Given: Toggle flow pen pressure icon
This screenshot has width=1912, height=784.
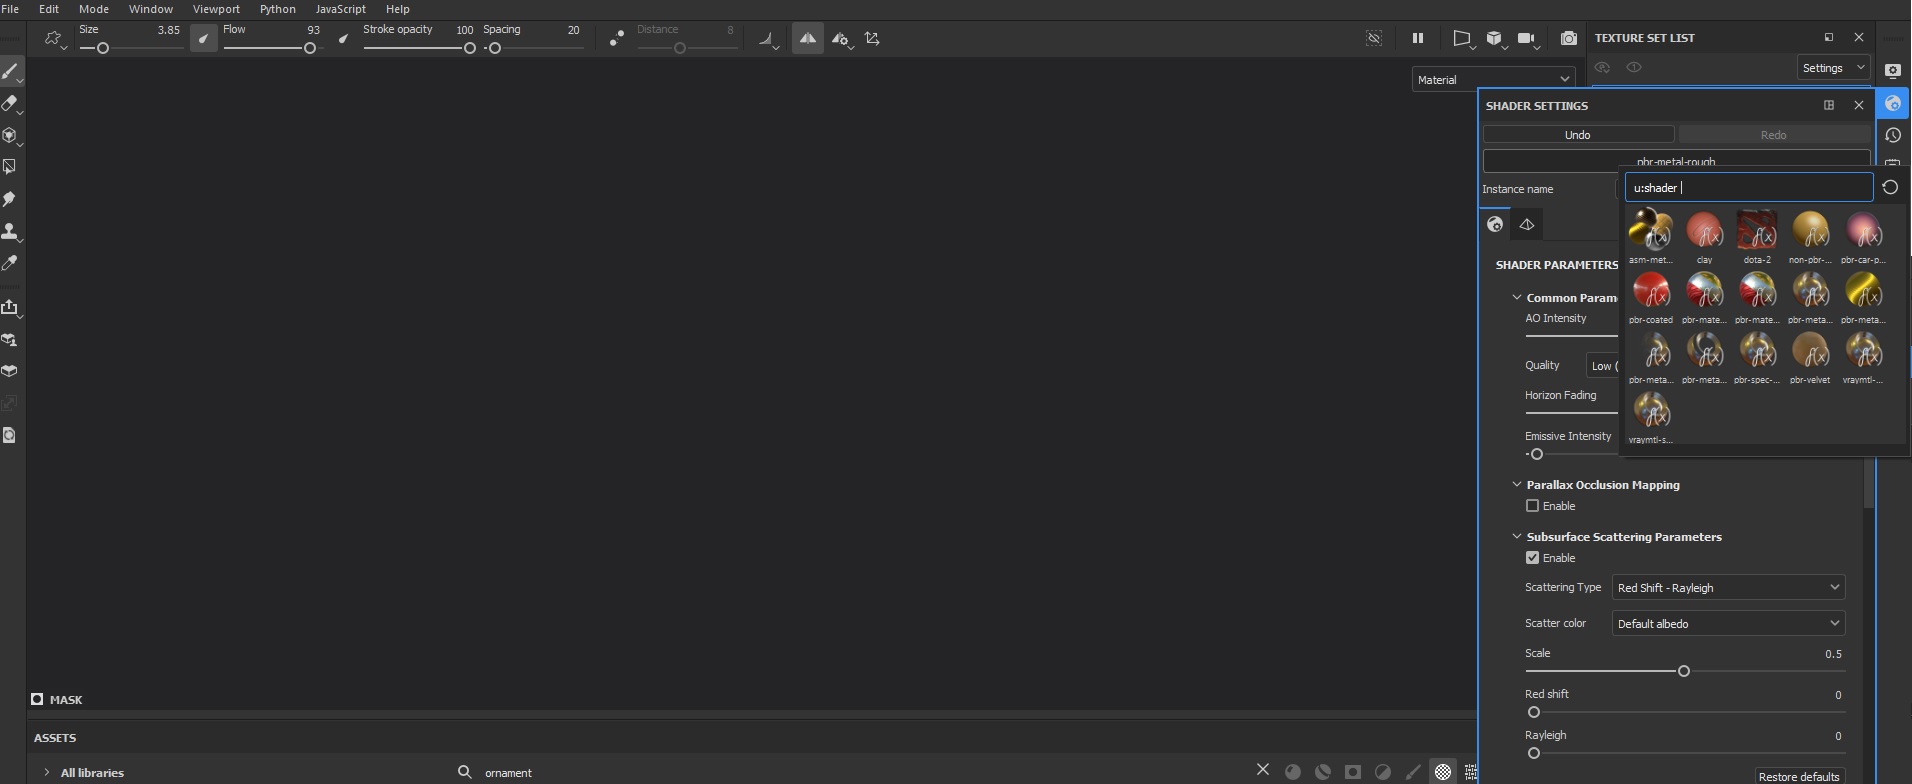Looking at the screenshot, I should point(344,39).
